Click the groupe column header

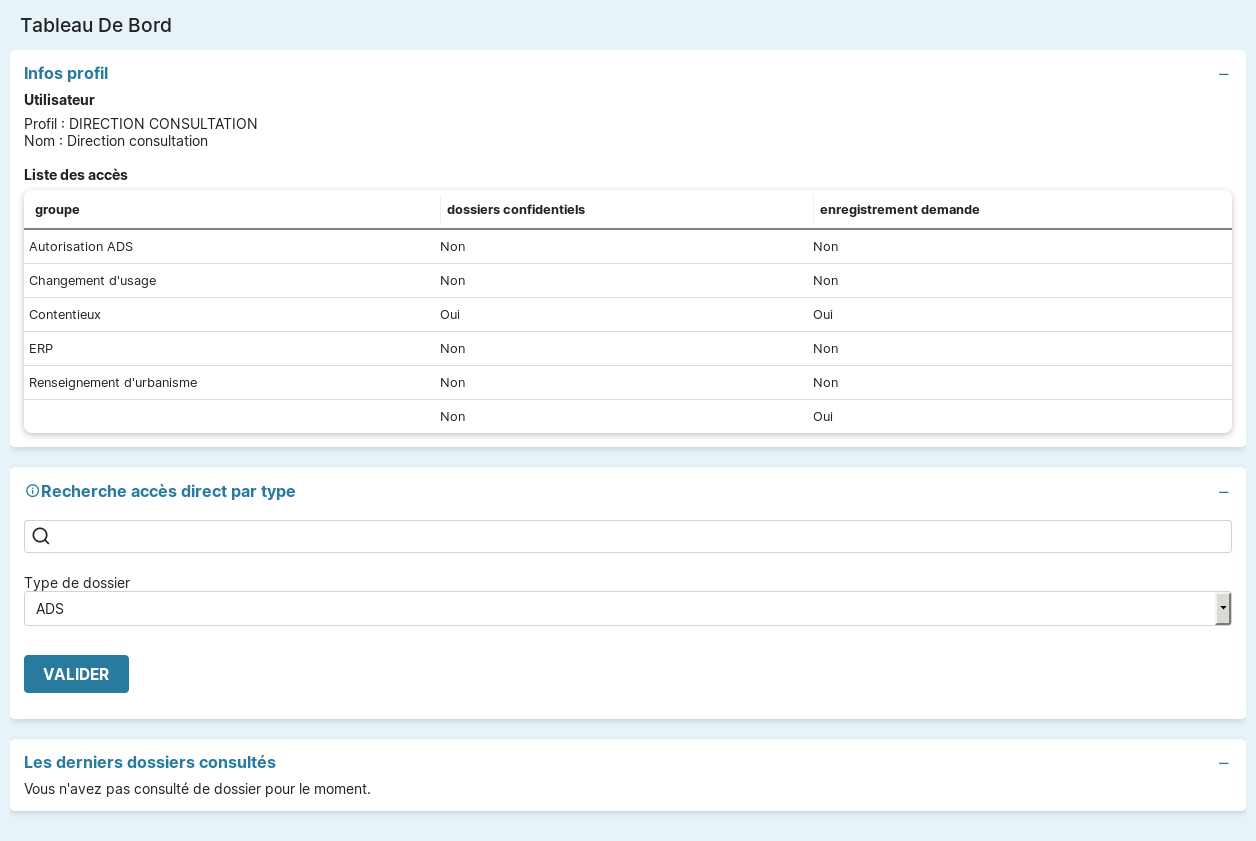click(x=57, y=209)
